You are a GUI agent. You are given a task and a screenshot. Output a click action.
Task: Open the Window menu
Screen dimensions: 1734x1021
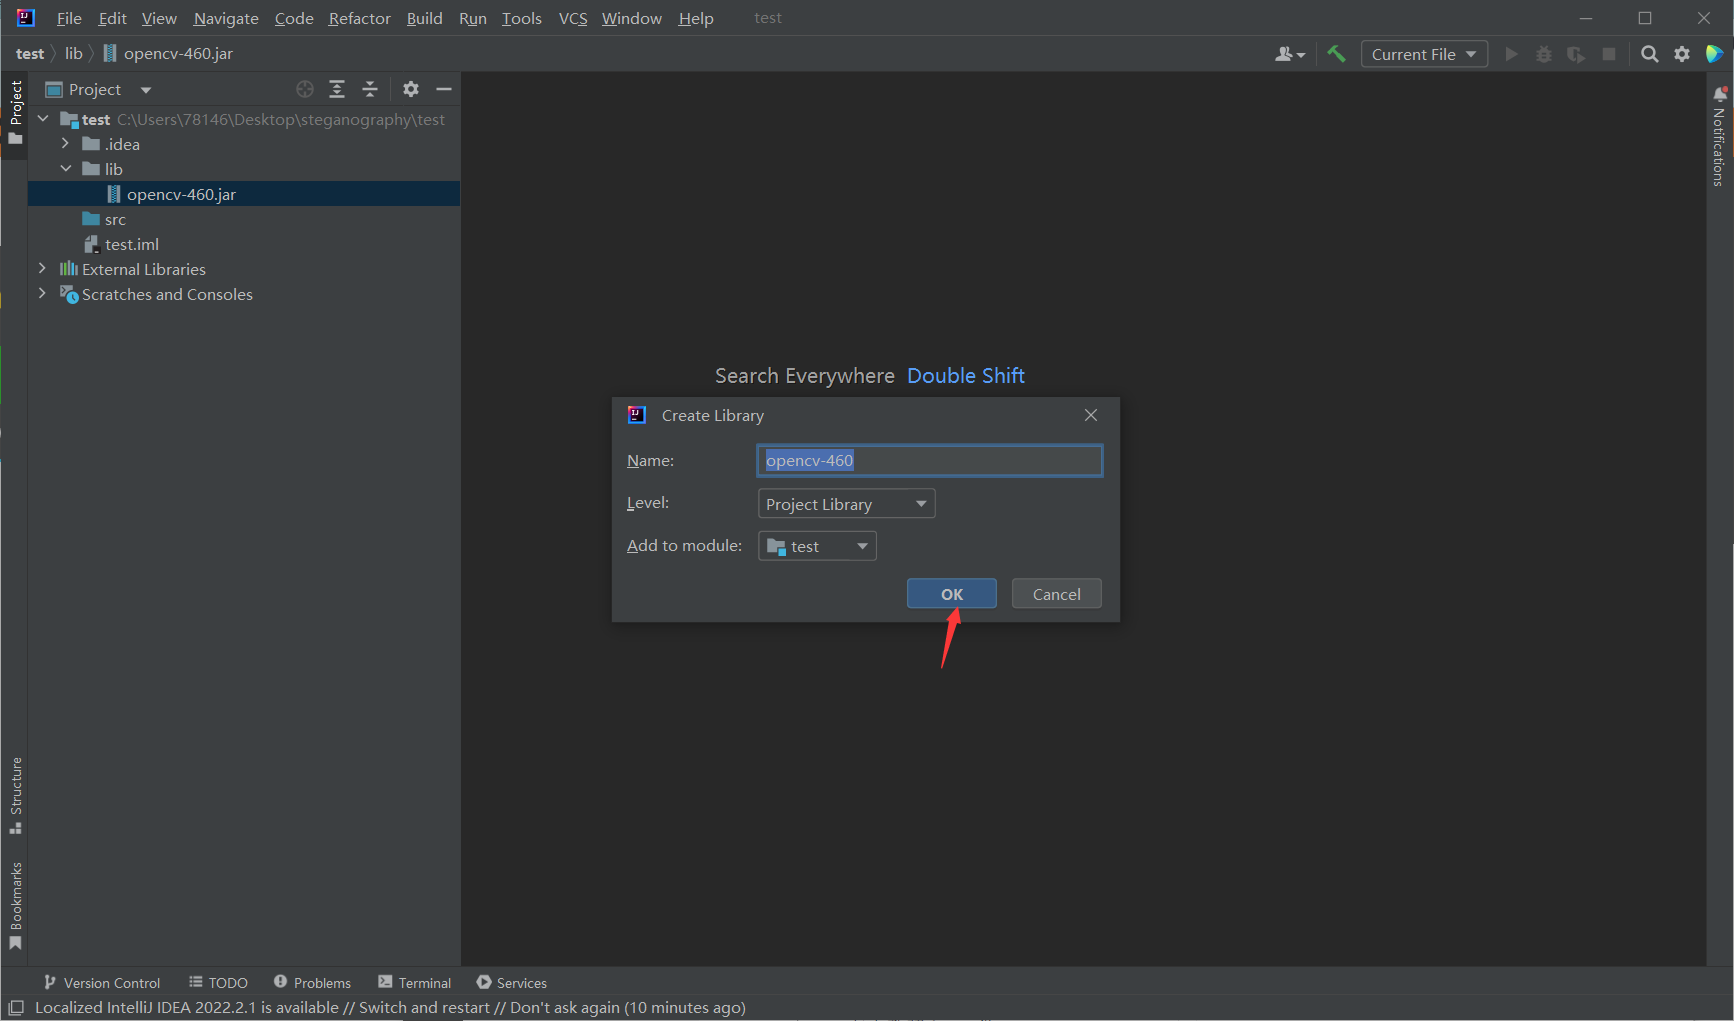click(632, 18)
